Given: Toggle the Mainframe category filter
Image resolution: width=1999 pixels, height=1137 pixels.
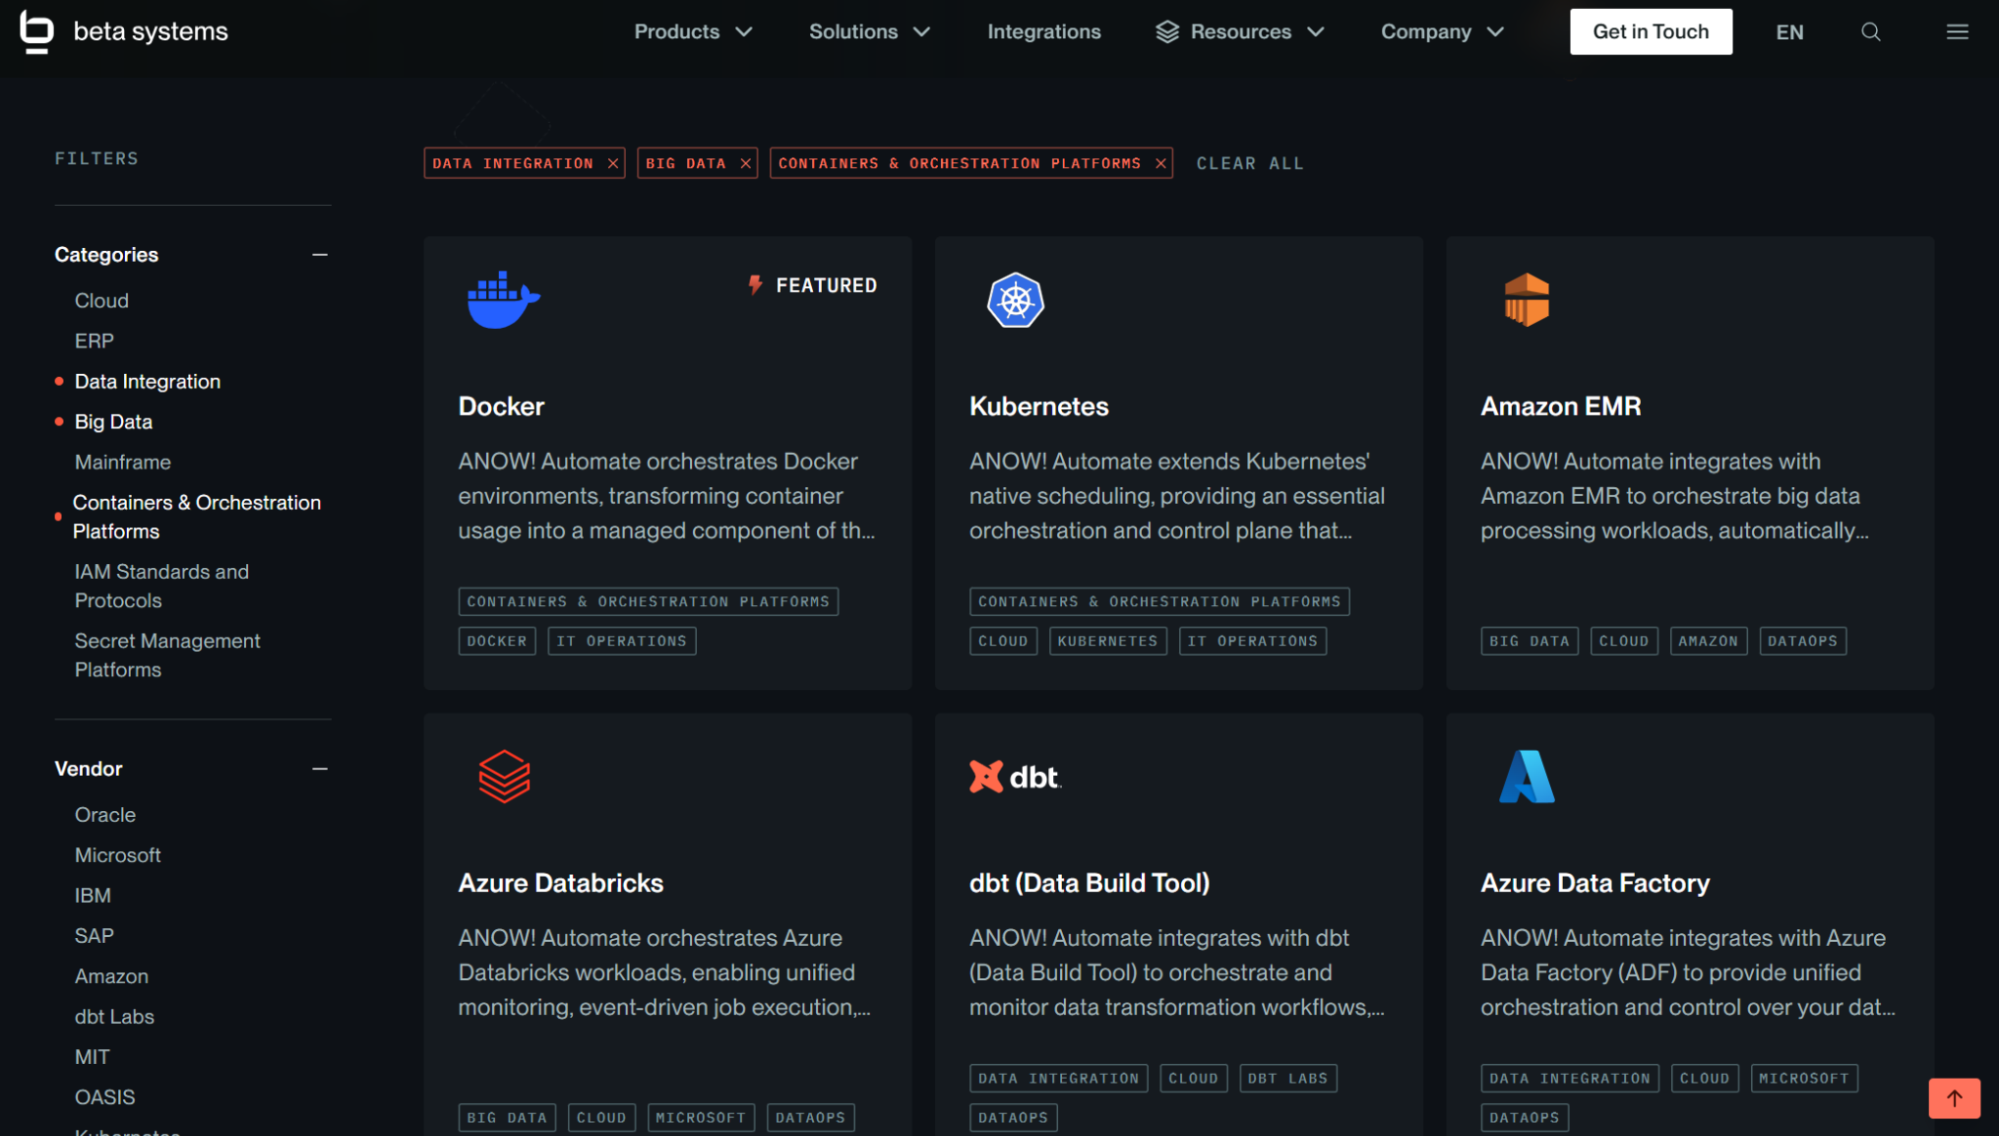Looking at the screenshot, I should pyautogui.click(x=122, y=462).
